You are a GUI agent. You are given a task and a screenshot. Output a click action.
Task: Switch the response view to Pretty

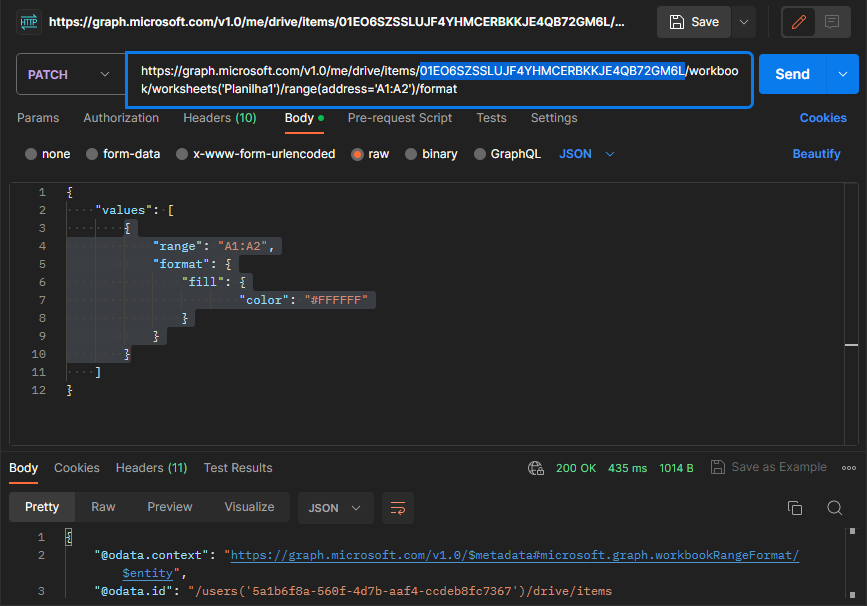click(42, 507)
